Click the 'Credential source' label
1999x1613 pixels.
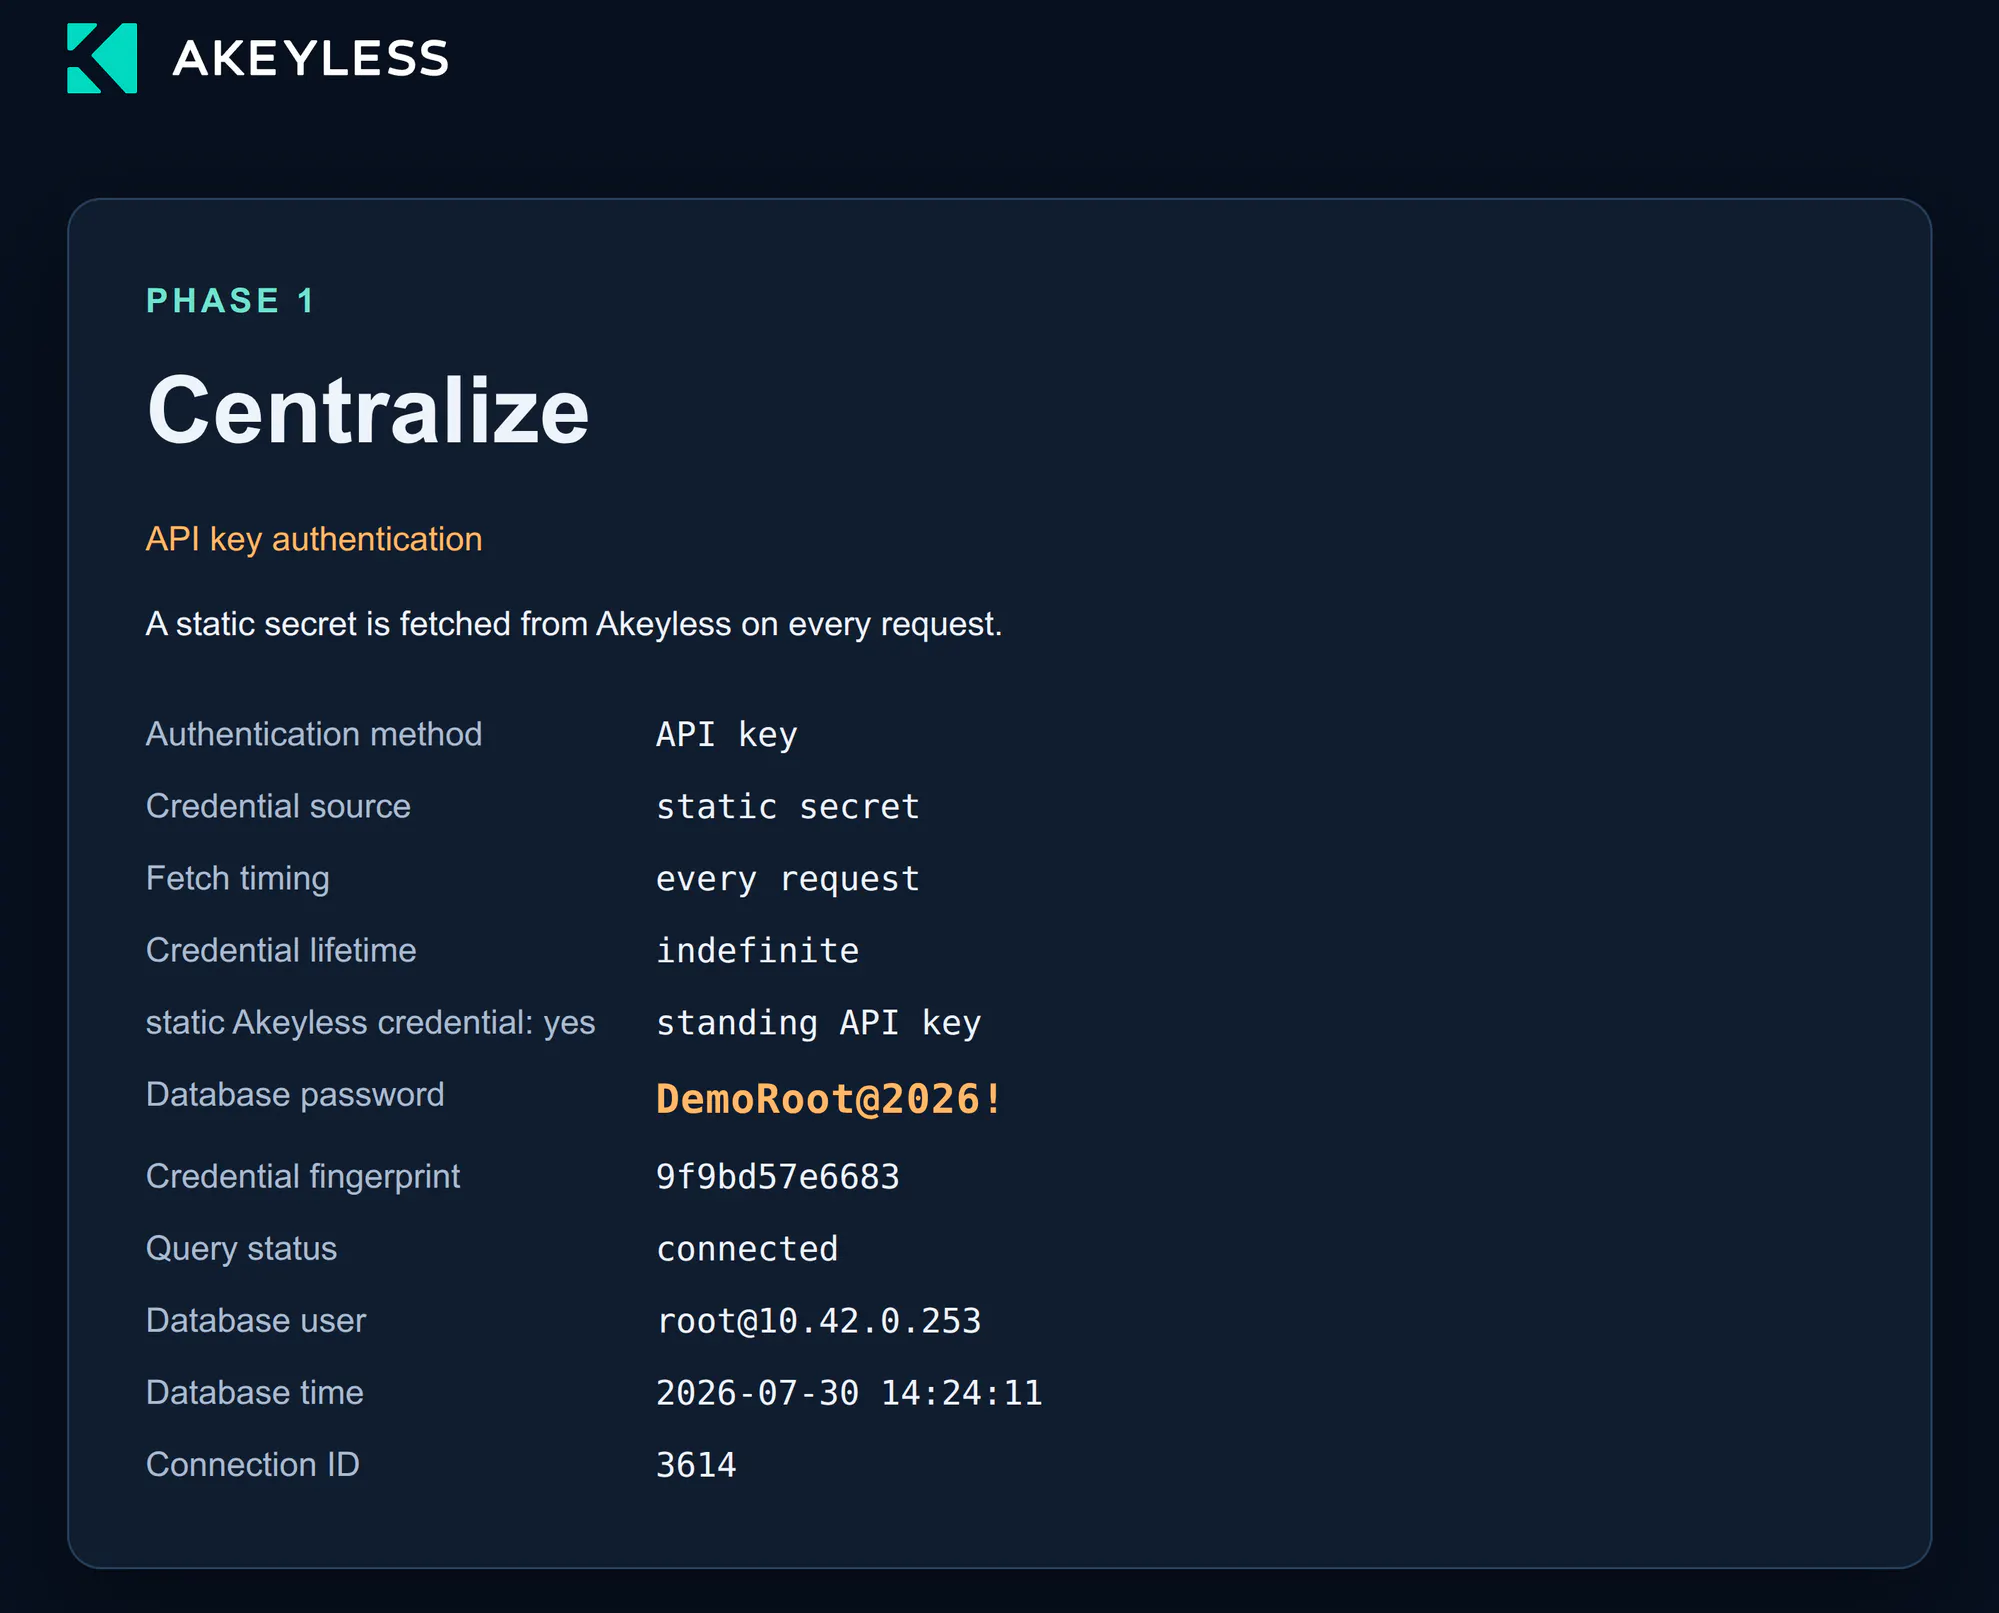(278, 807)
